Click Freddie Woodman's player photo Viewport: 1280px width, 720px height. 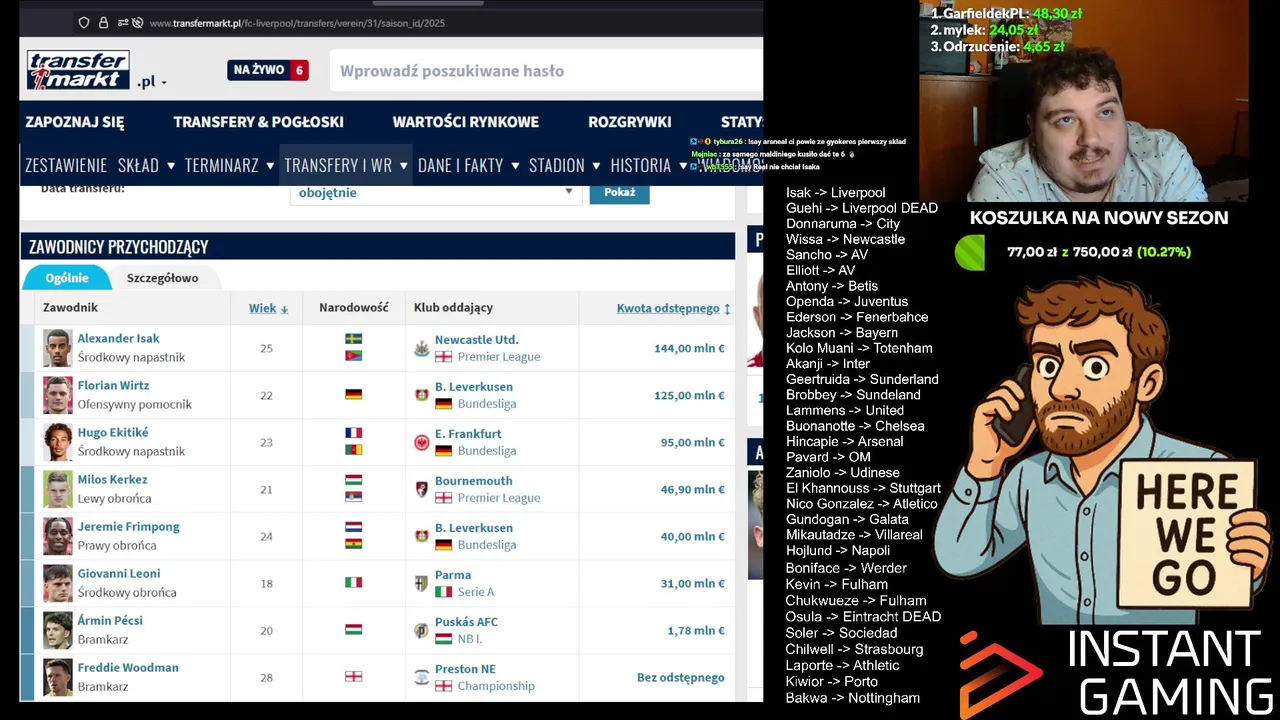point(58,677)
